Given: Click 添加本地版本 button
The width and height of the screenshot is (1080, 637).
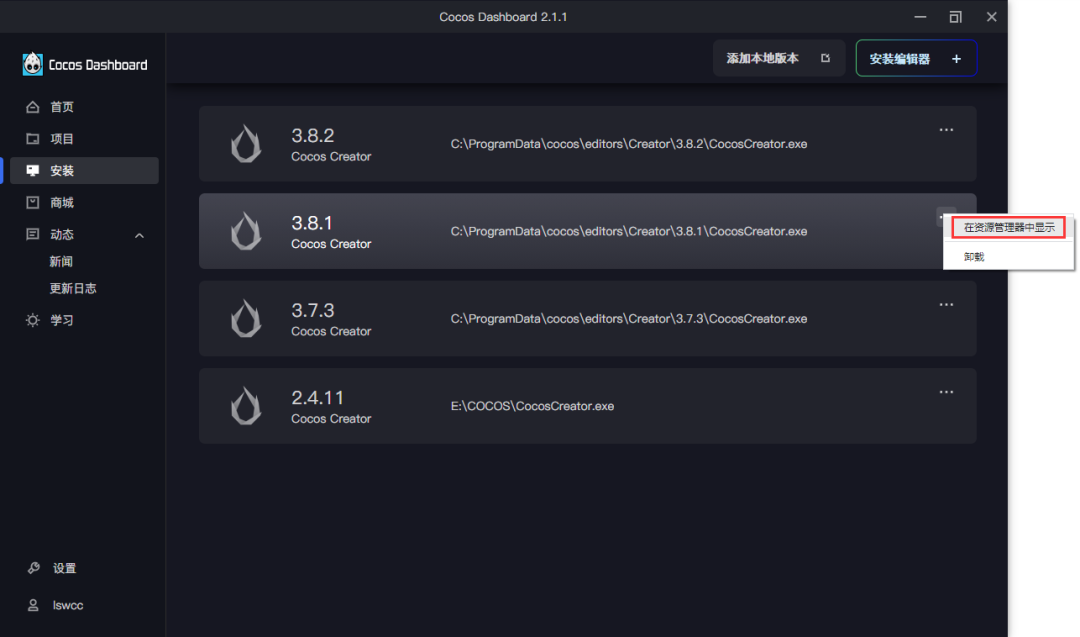Looking at the screenshot, I should point(779,59).
